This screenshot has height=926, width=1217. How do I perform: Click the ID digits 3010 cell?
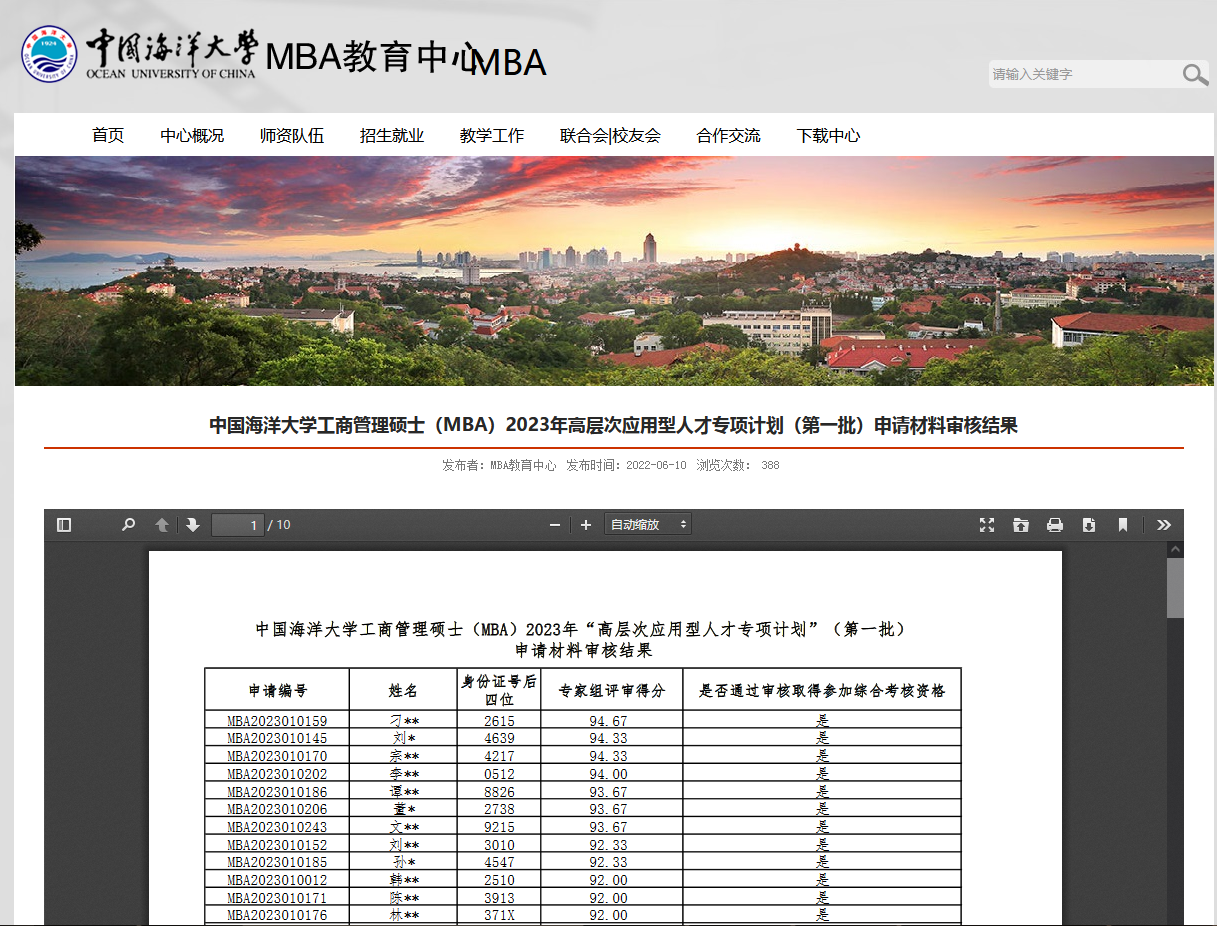[x=499, y=845]
